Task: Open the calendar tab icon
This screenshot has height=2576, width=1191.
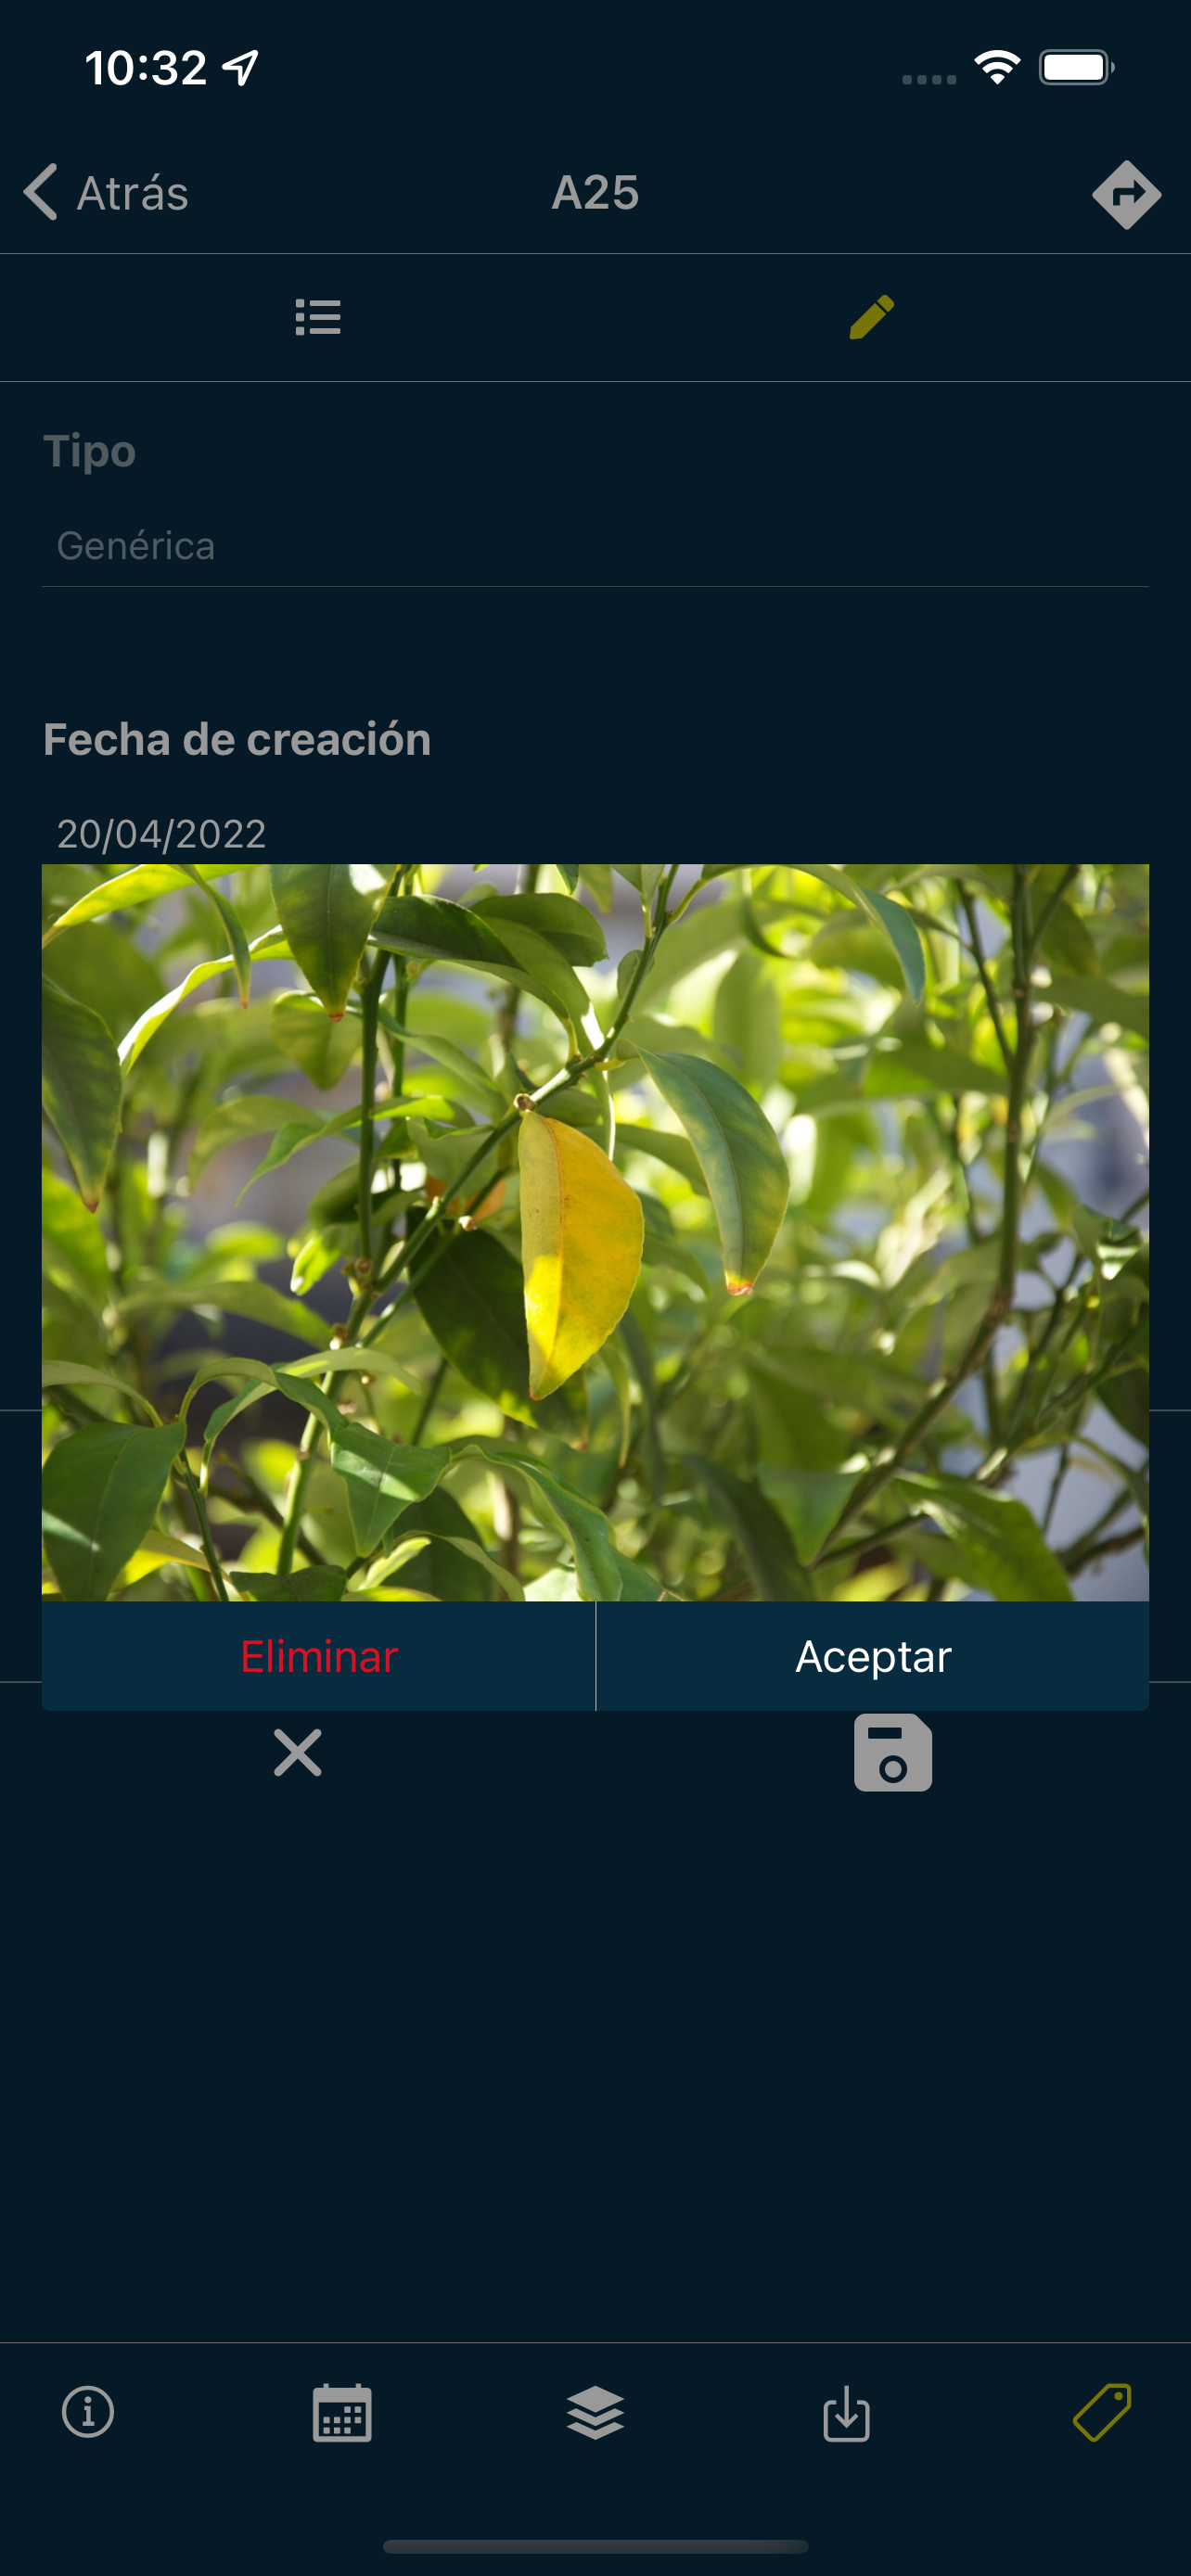Action: coord(342,2413)
